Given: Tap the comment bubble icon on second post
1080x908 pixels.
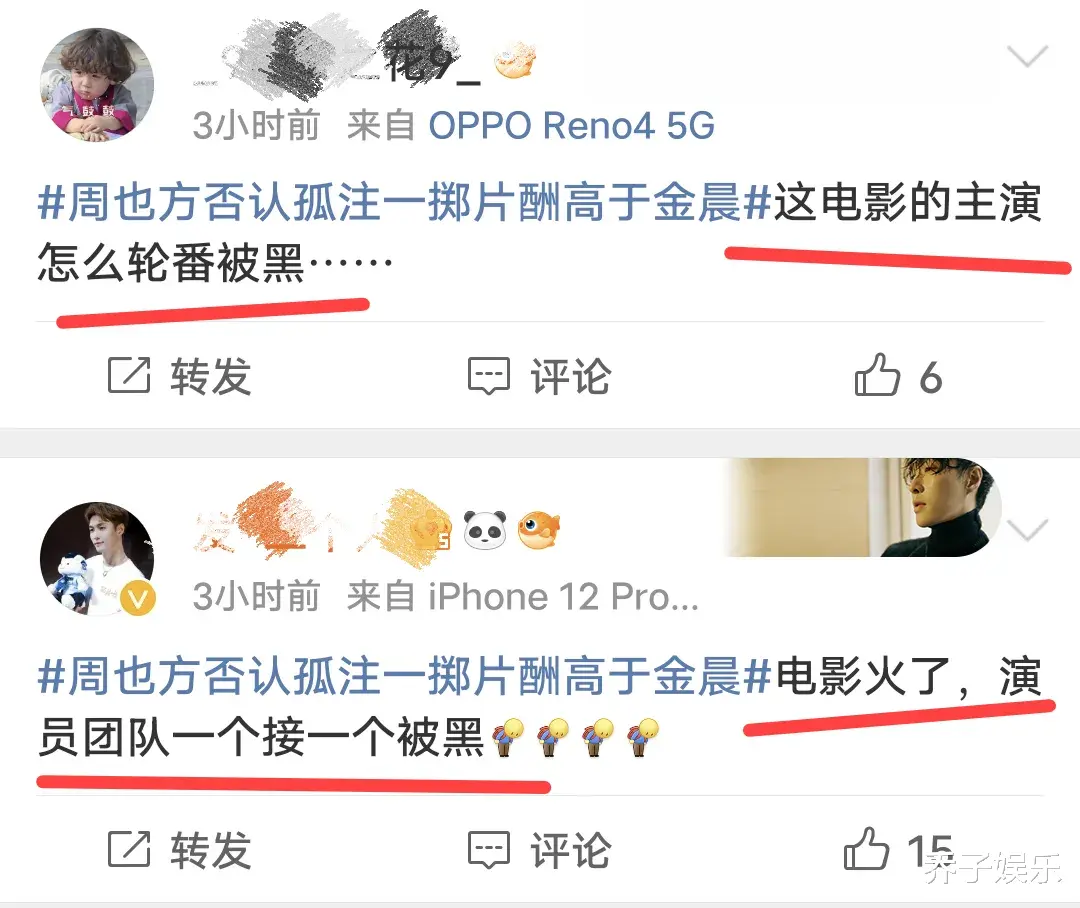Looking at the screenshot, I should [x=488, y=849].
